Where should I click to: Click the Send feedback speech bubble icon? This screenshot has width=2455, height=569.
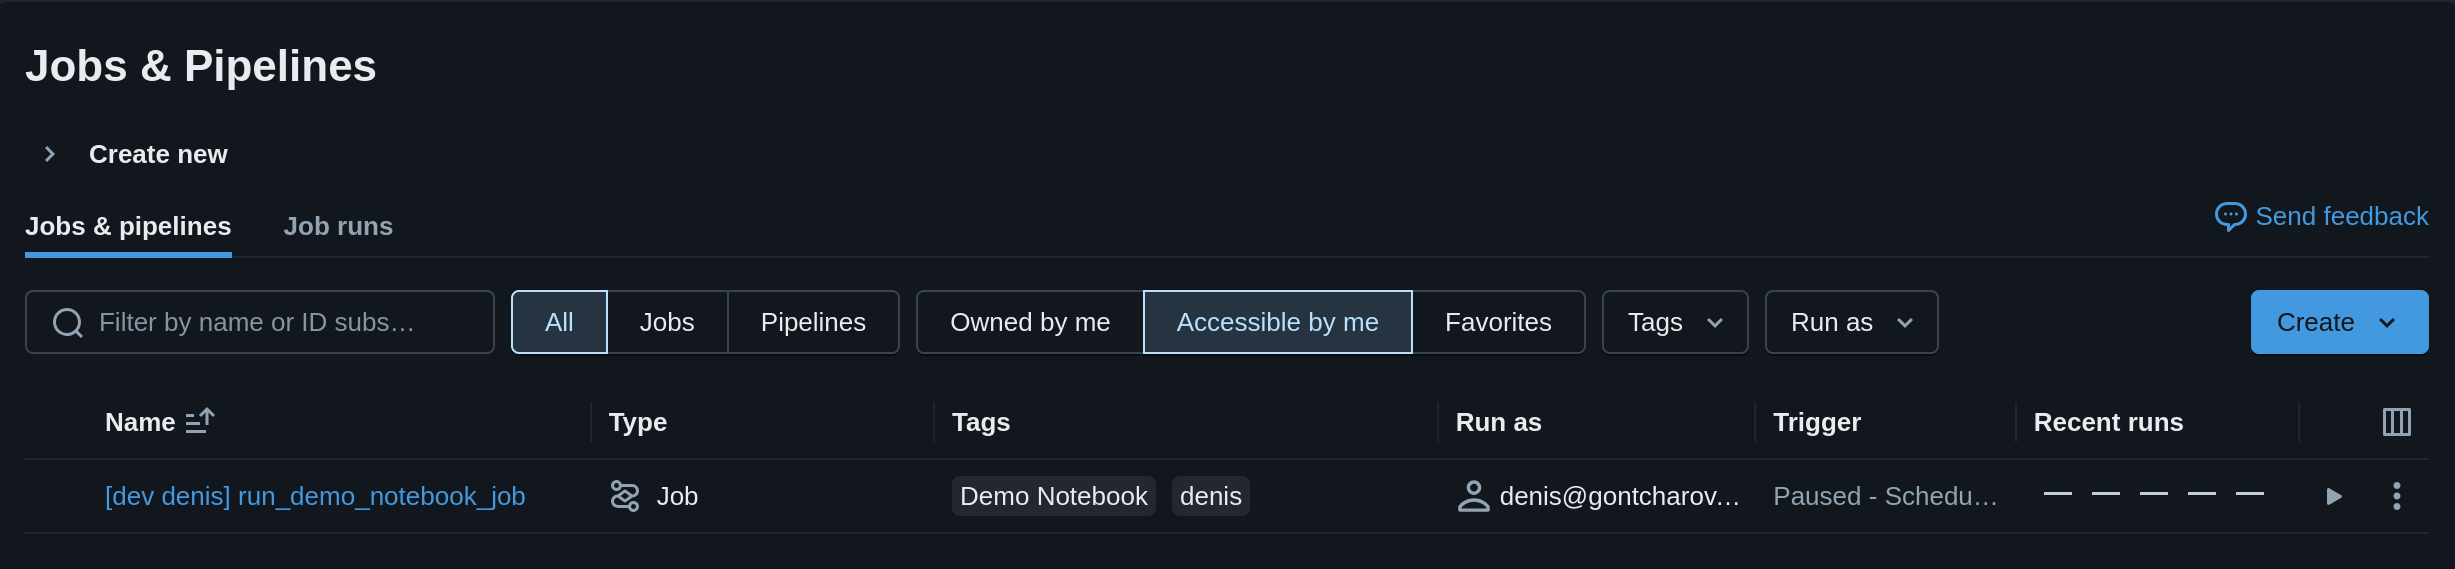pos(2230,216)
